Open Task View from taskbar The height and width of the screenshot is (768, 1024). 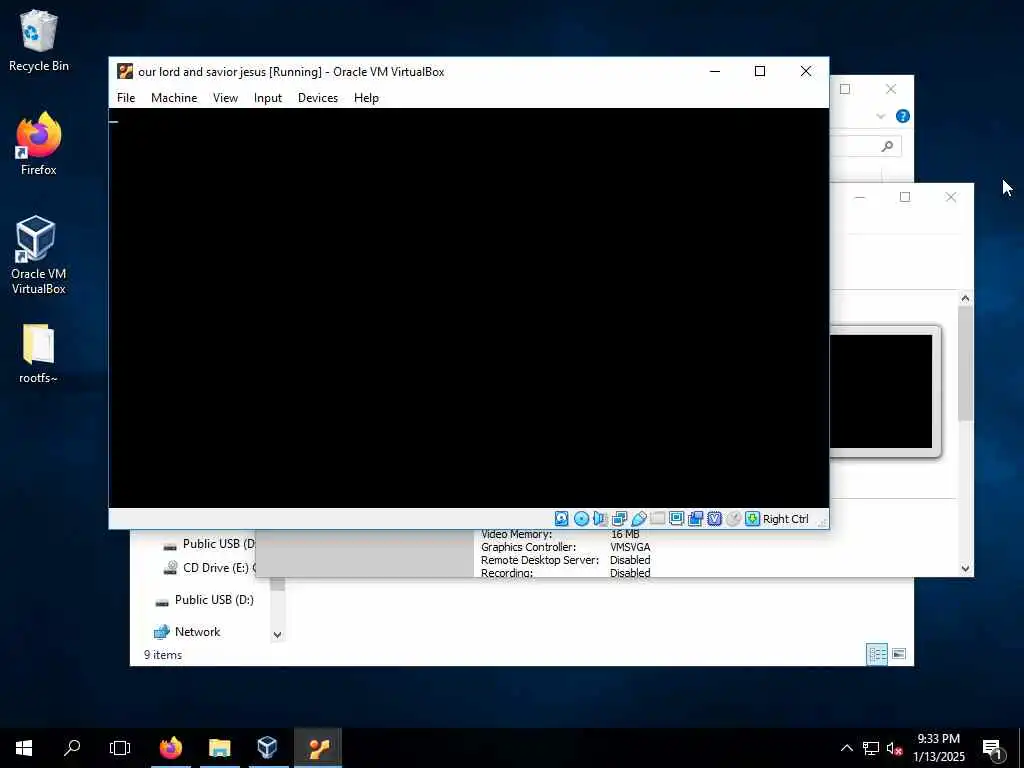(120, 748)
